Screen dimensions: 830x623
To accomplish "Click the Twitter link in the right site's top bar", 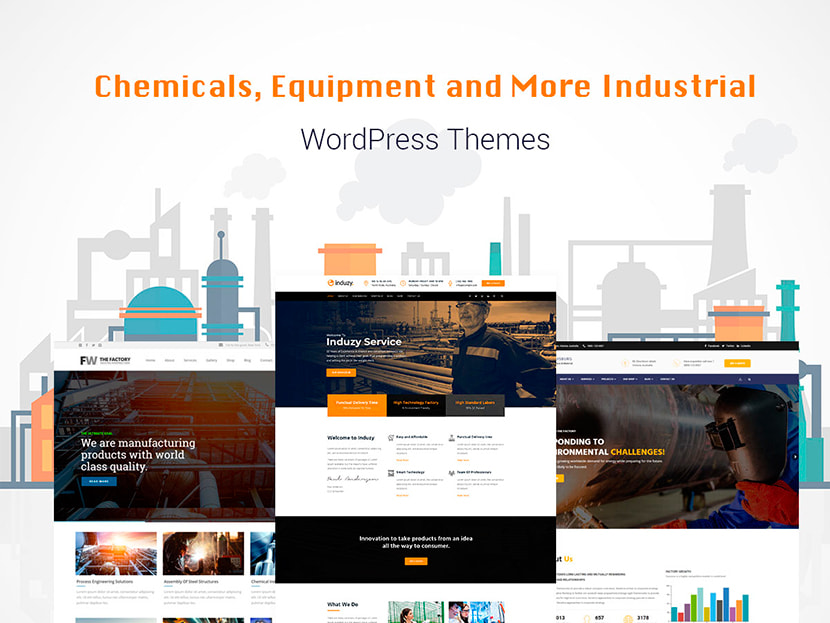I will coord(728,346).
